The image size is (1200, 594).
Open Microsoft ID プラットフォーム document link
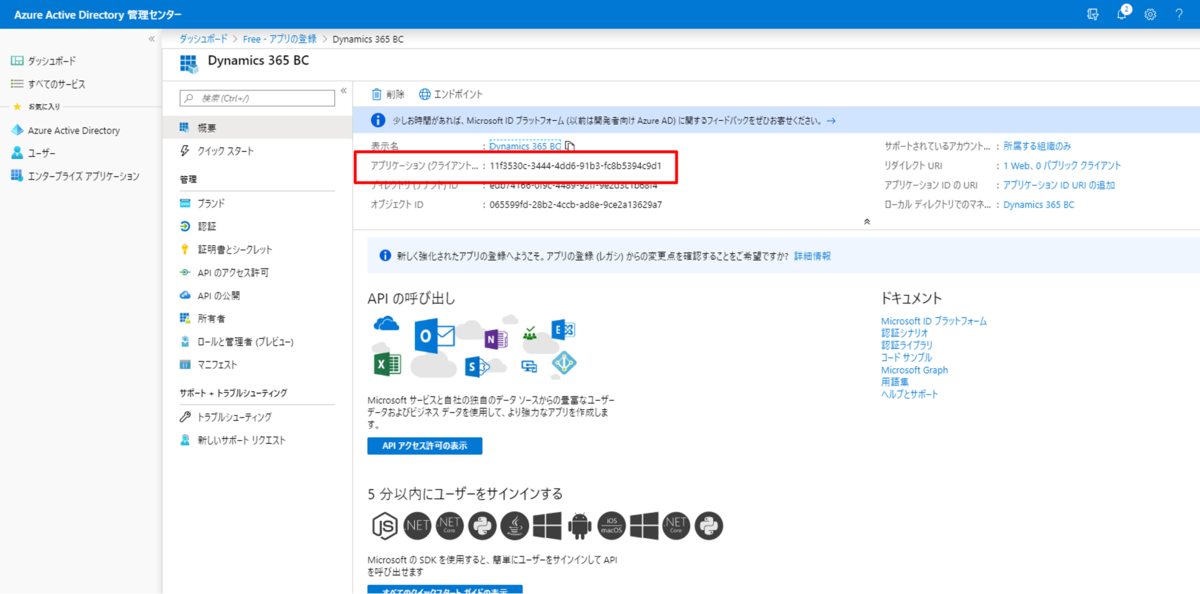pos(934,321)
